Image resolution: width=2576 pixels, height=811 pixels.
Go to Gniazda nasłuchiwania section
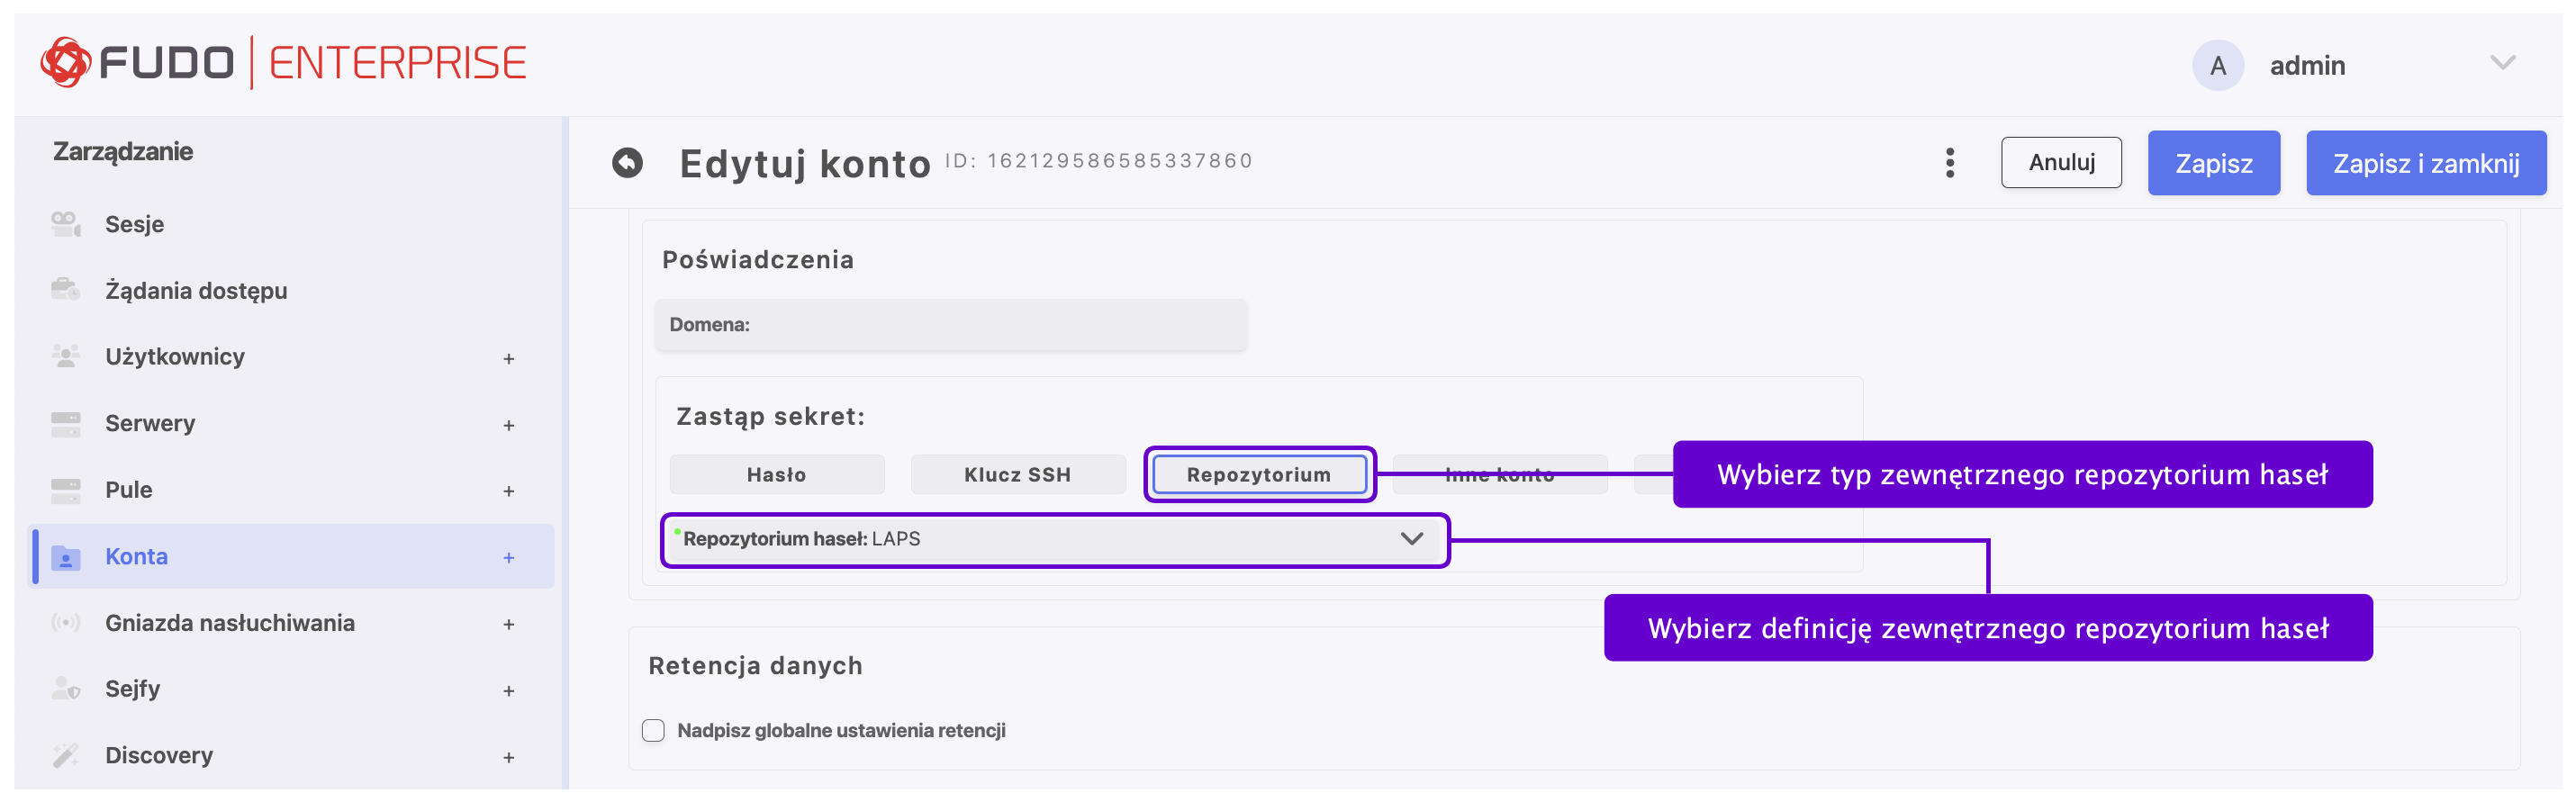(x=229, y=623)
